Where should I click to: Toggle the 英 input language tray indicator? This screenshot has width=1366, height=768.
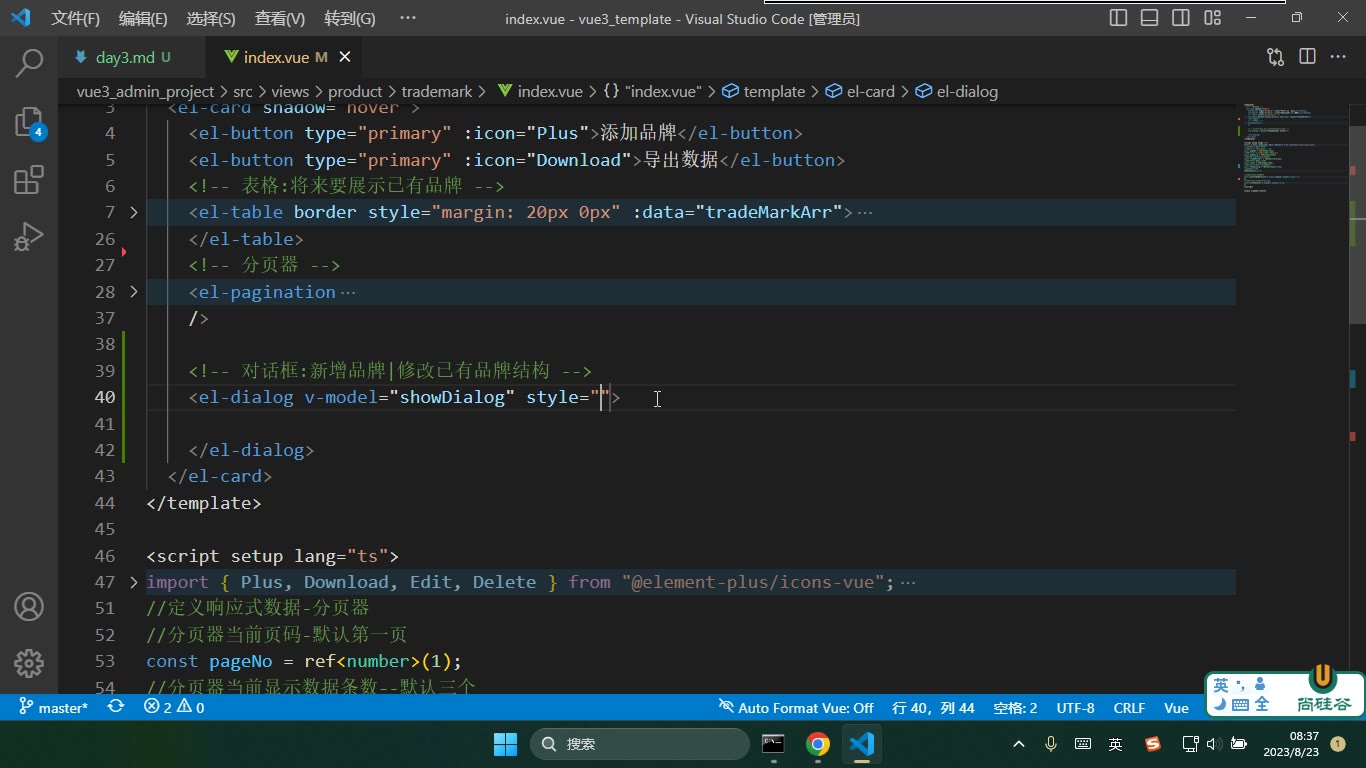pyautogui.click(x=1115, y=744)
